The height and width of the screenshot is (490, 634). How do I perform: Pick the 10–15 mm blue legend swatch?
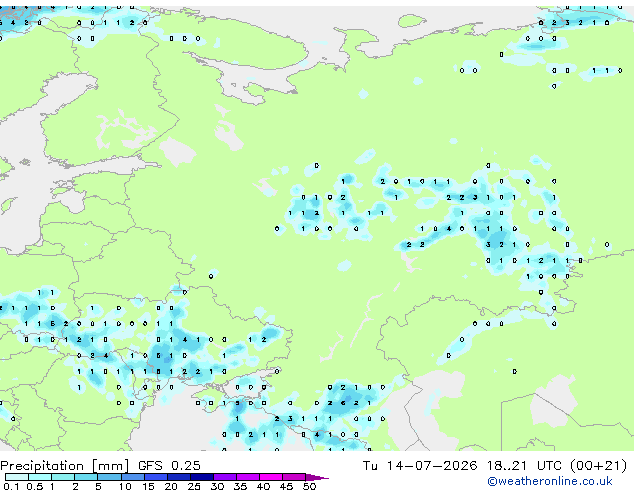coord(132,477)
